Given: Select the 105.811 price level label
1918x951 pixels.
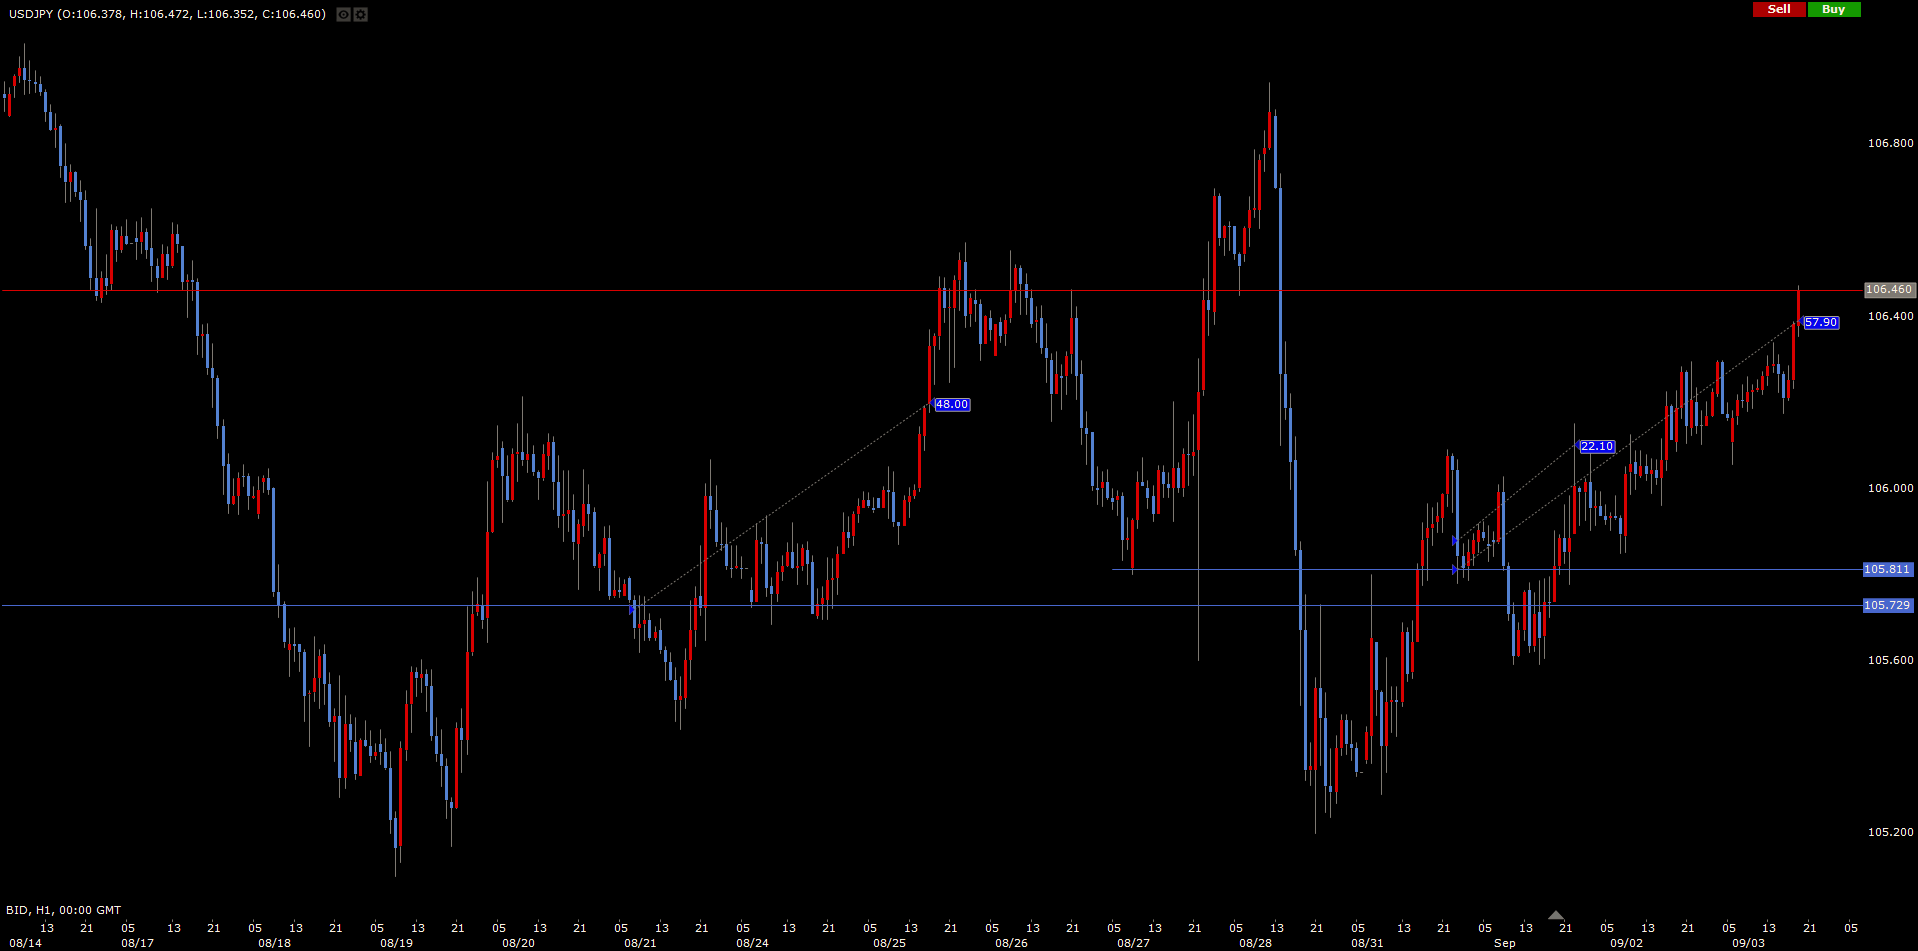Looking at the screenshot, I should pyautogui.click(x=1887, y=570).
